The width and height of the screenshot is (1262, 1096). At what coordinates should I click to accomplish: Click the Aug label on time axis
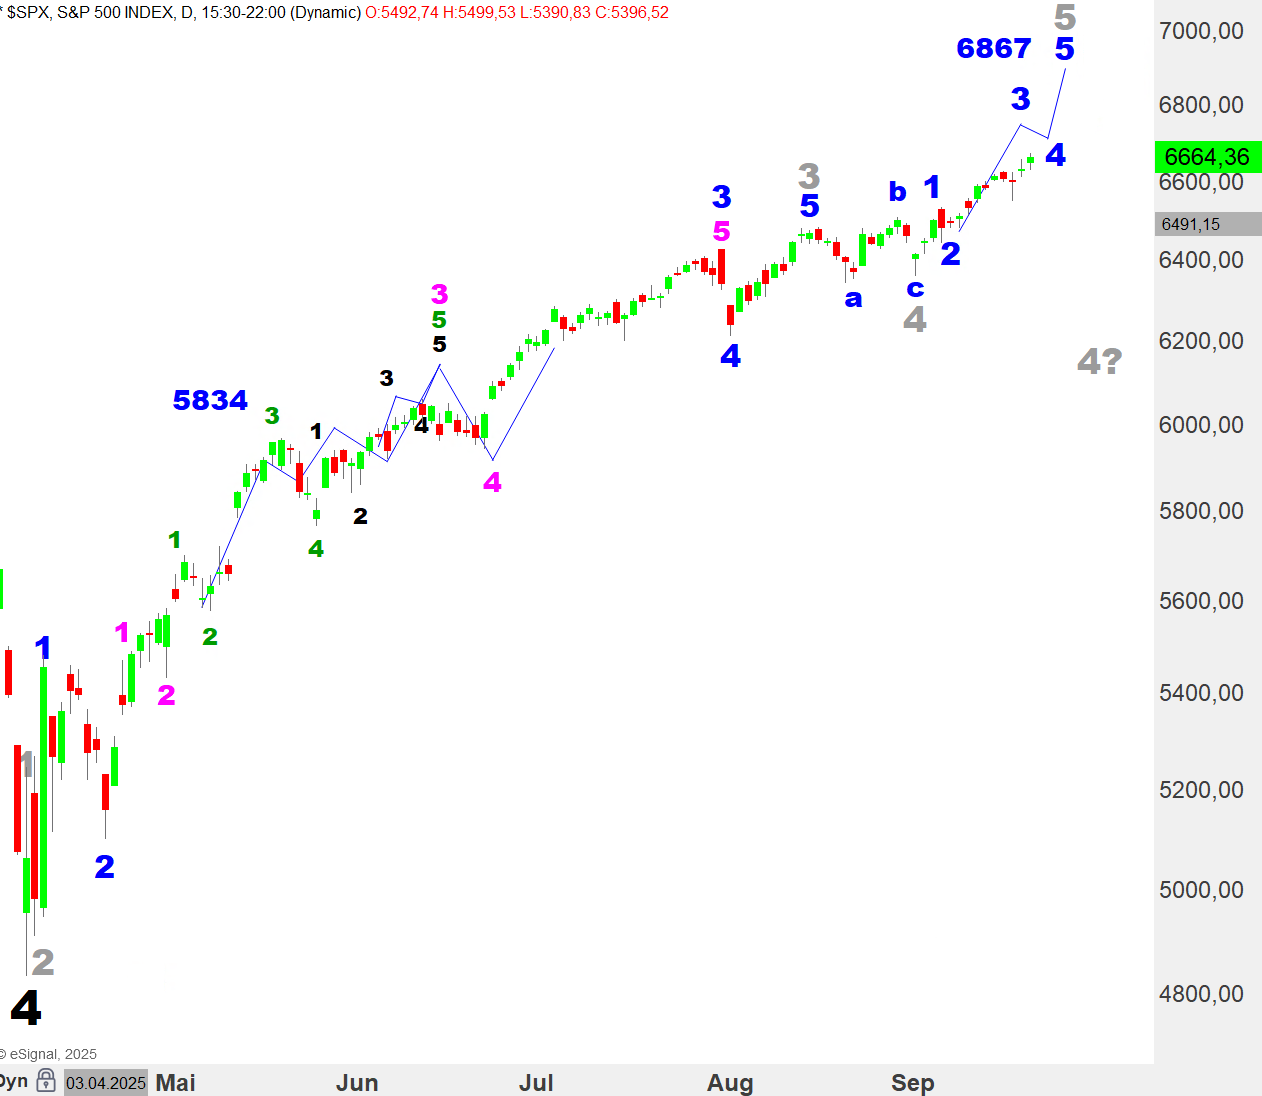tap(730, 1083)
